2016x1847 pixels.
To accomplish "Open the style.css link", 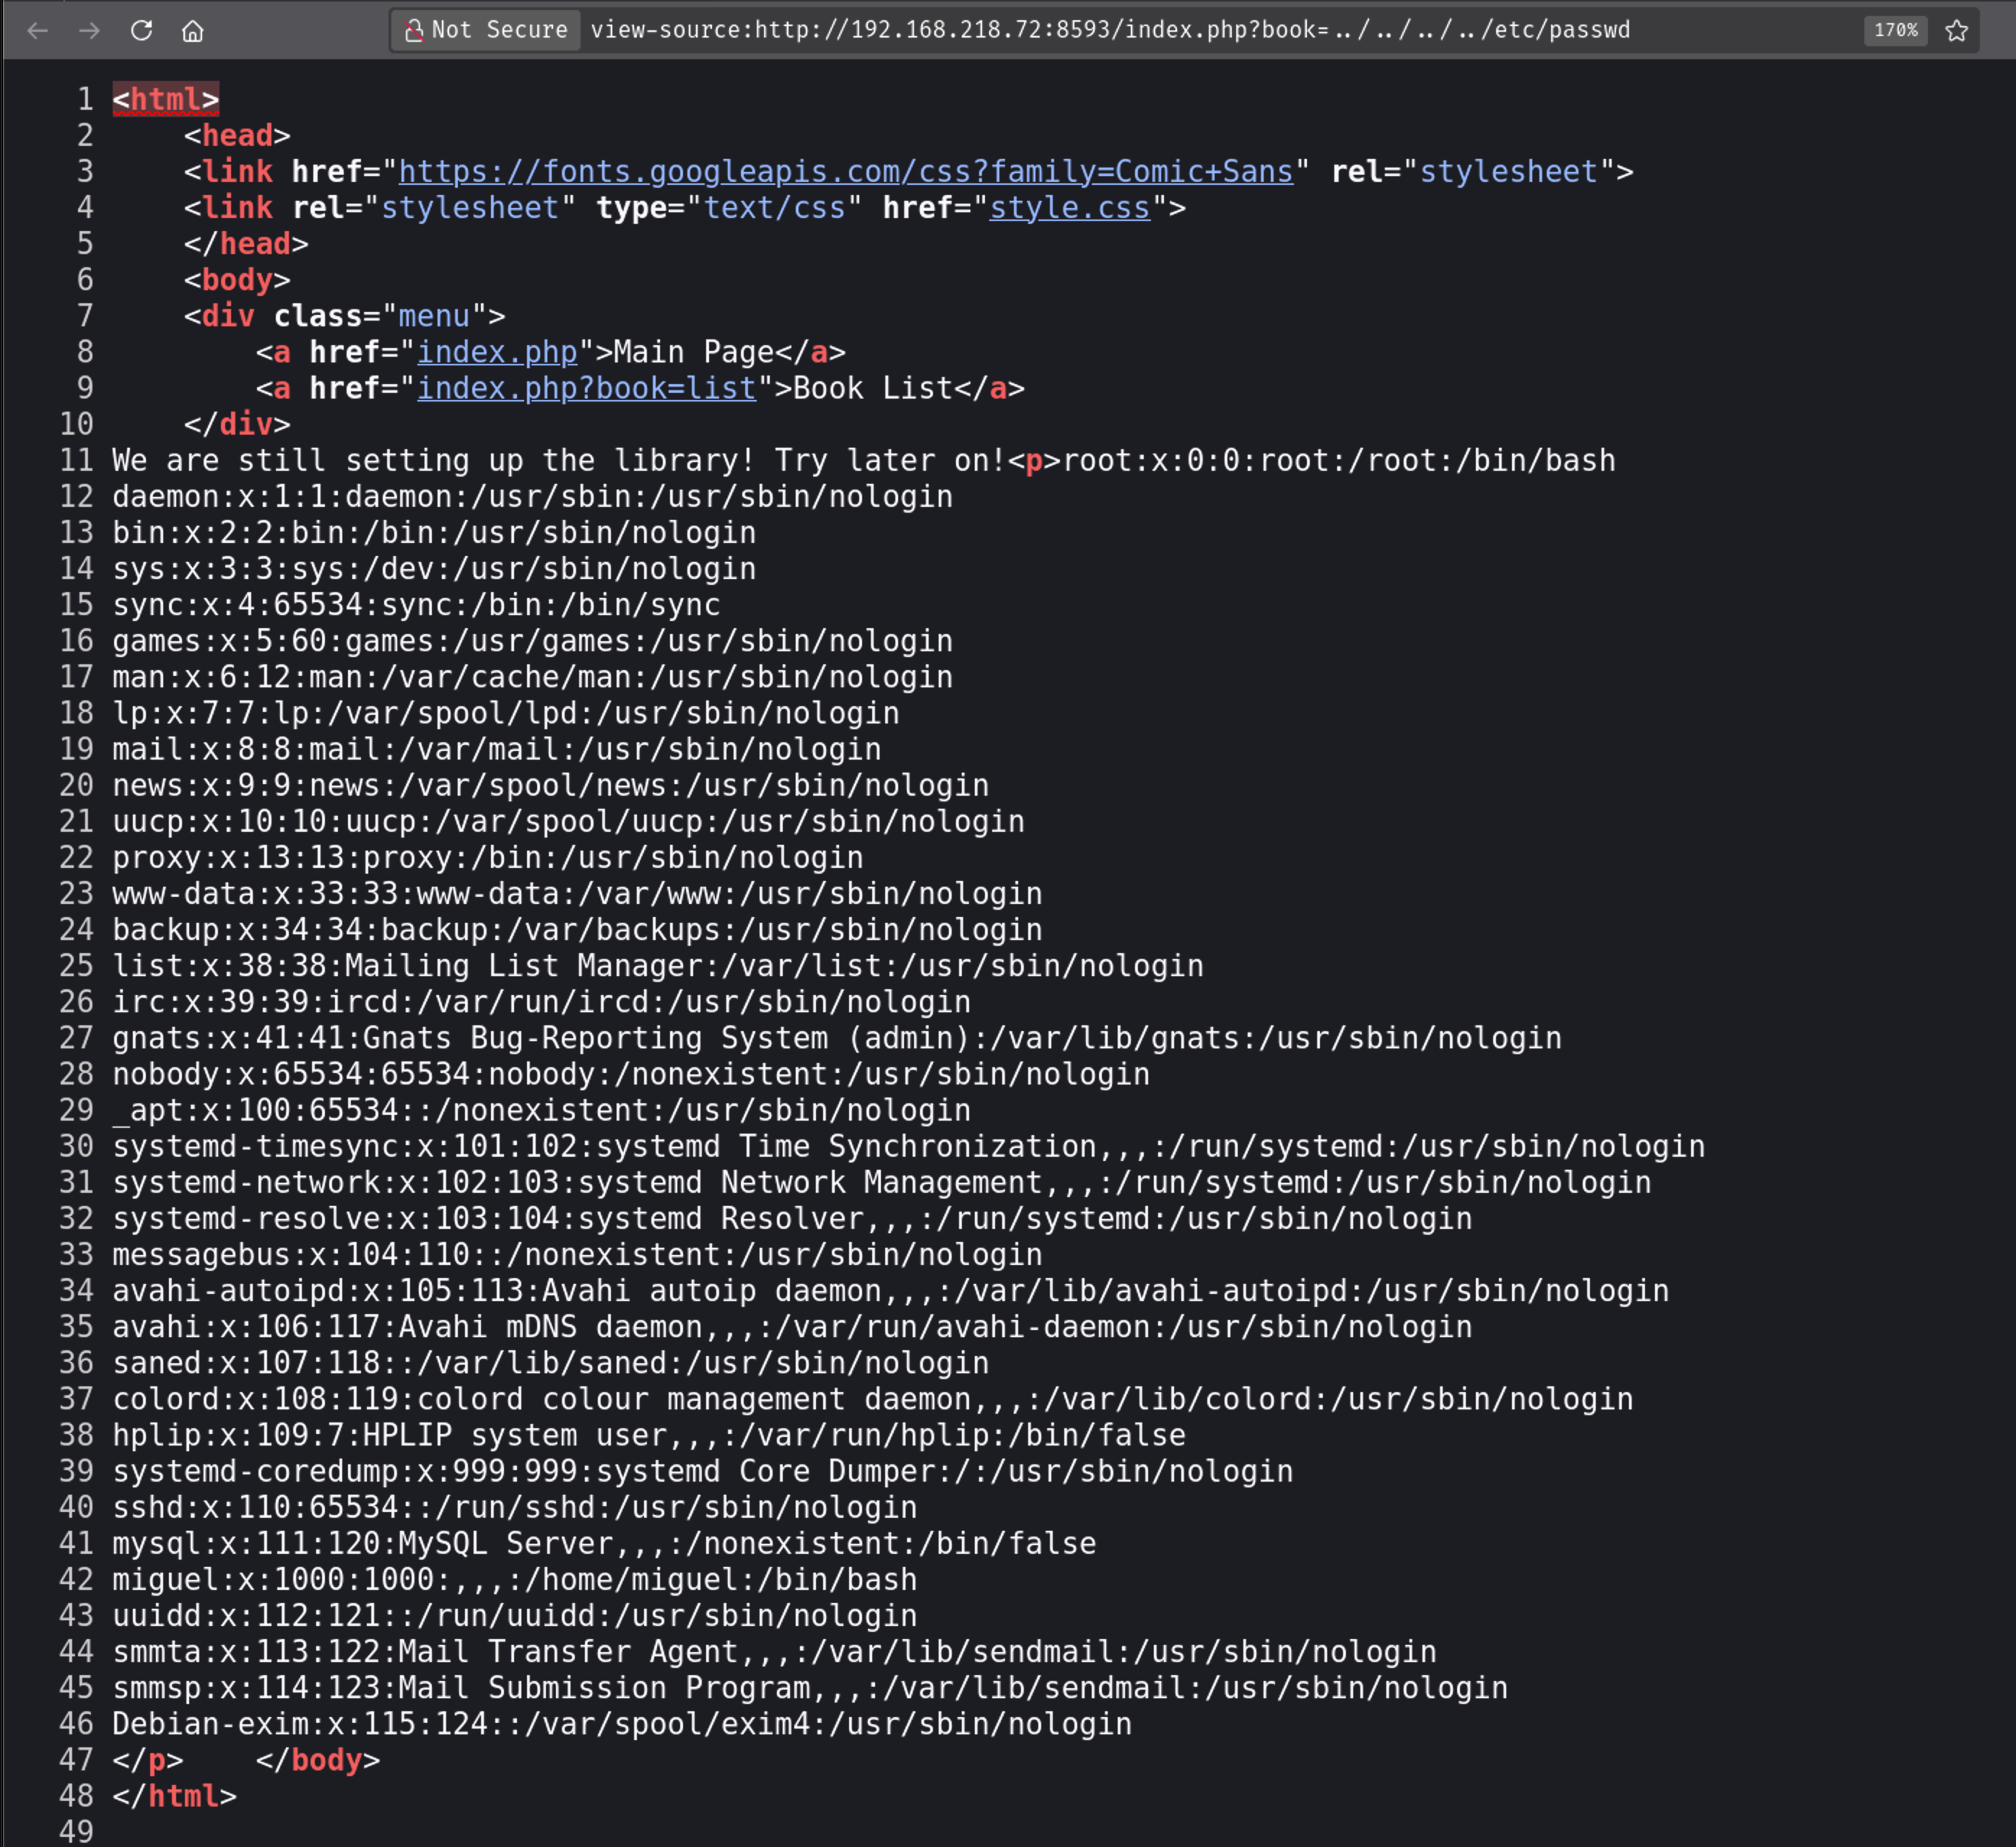I will point(1070,207).
